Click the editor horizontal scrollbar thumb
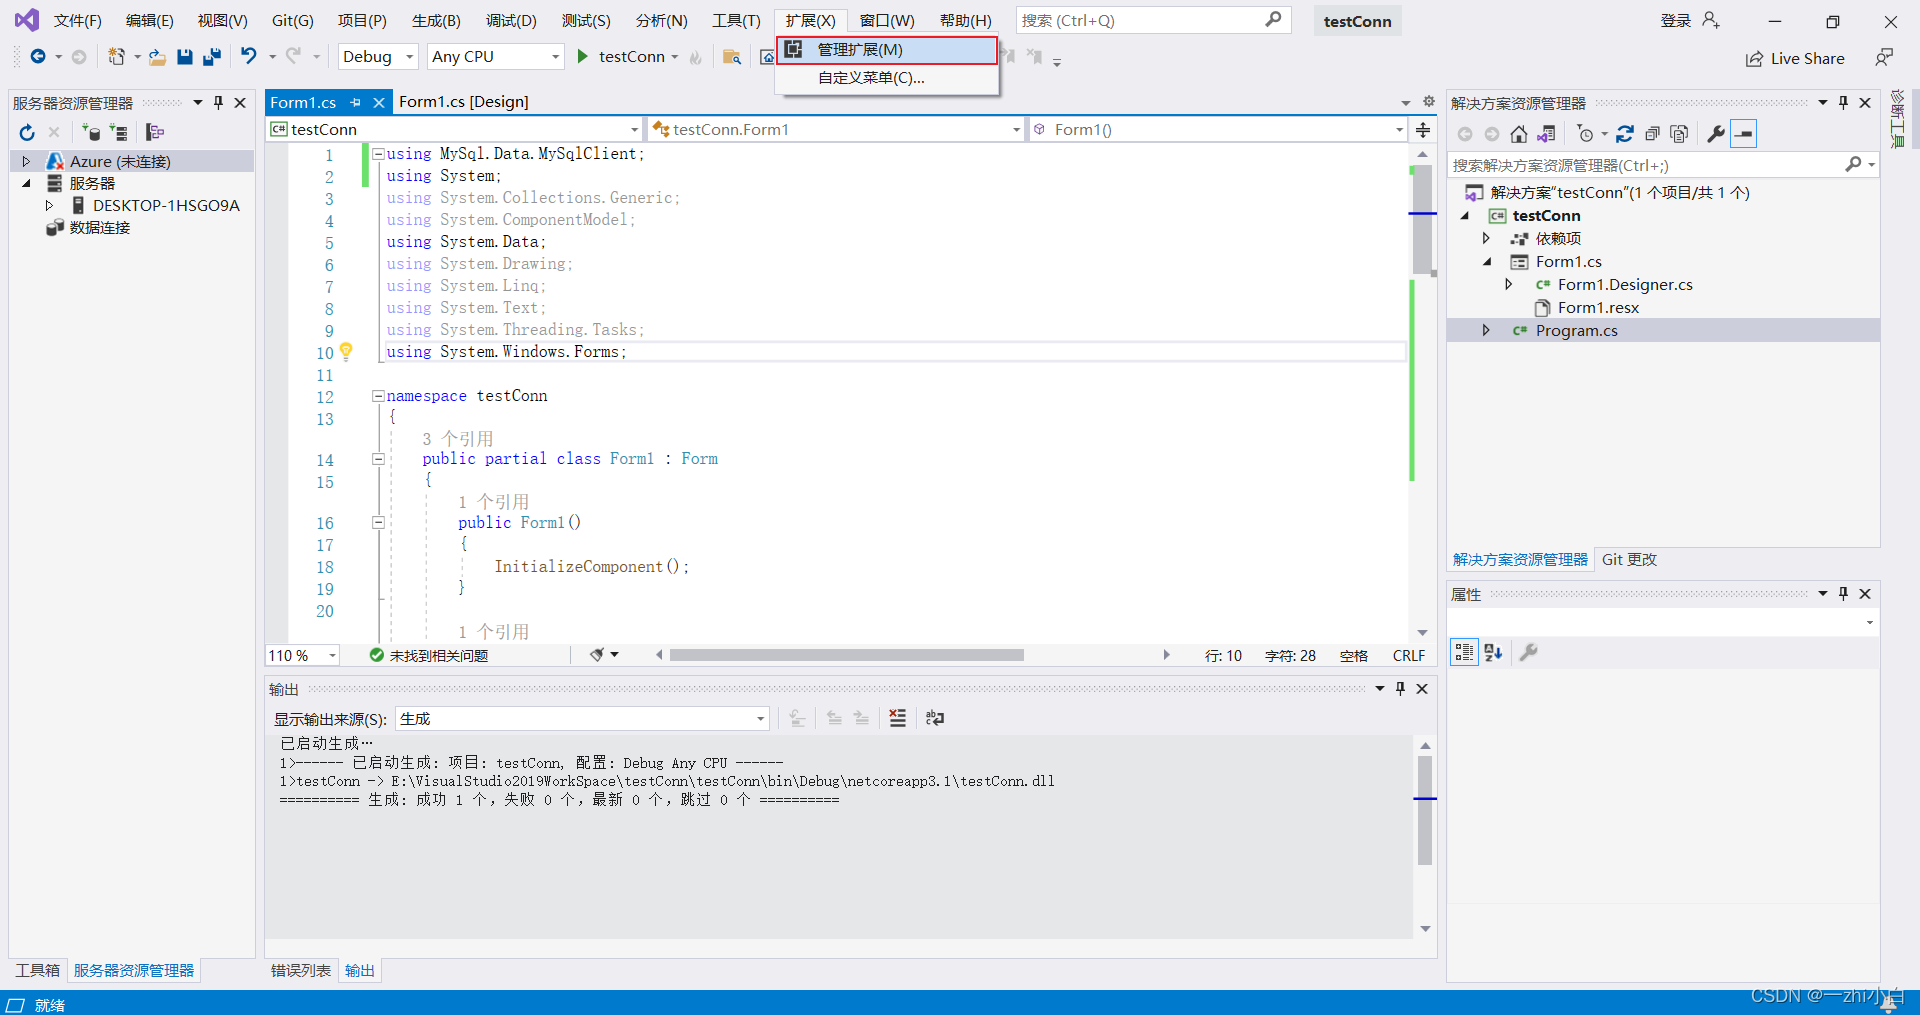The height and width of the screenshot is (1015, 1920). point(847,655)
